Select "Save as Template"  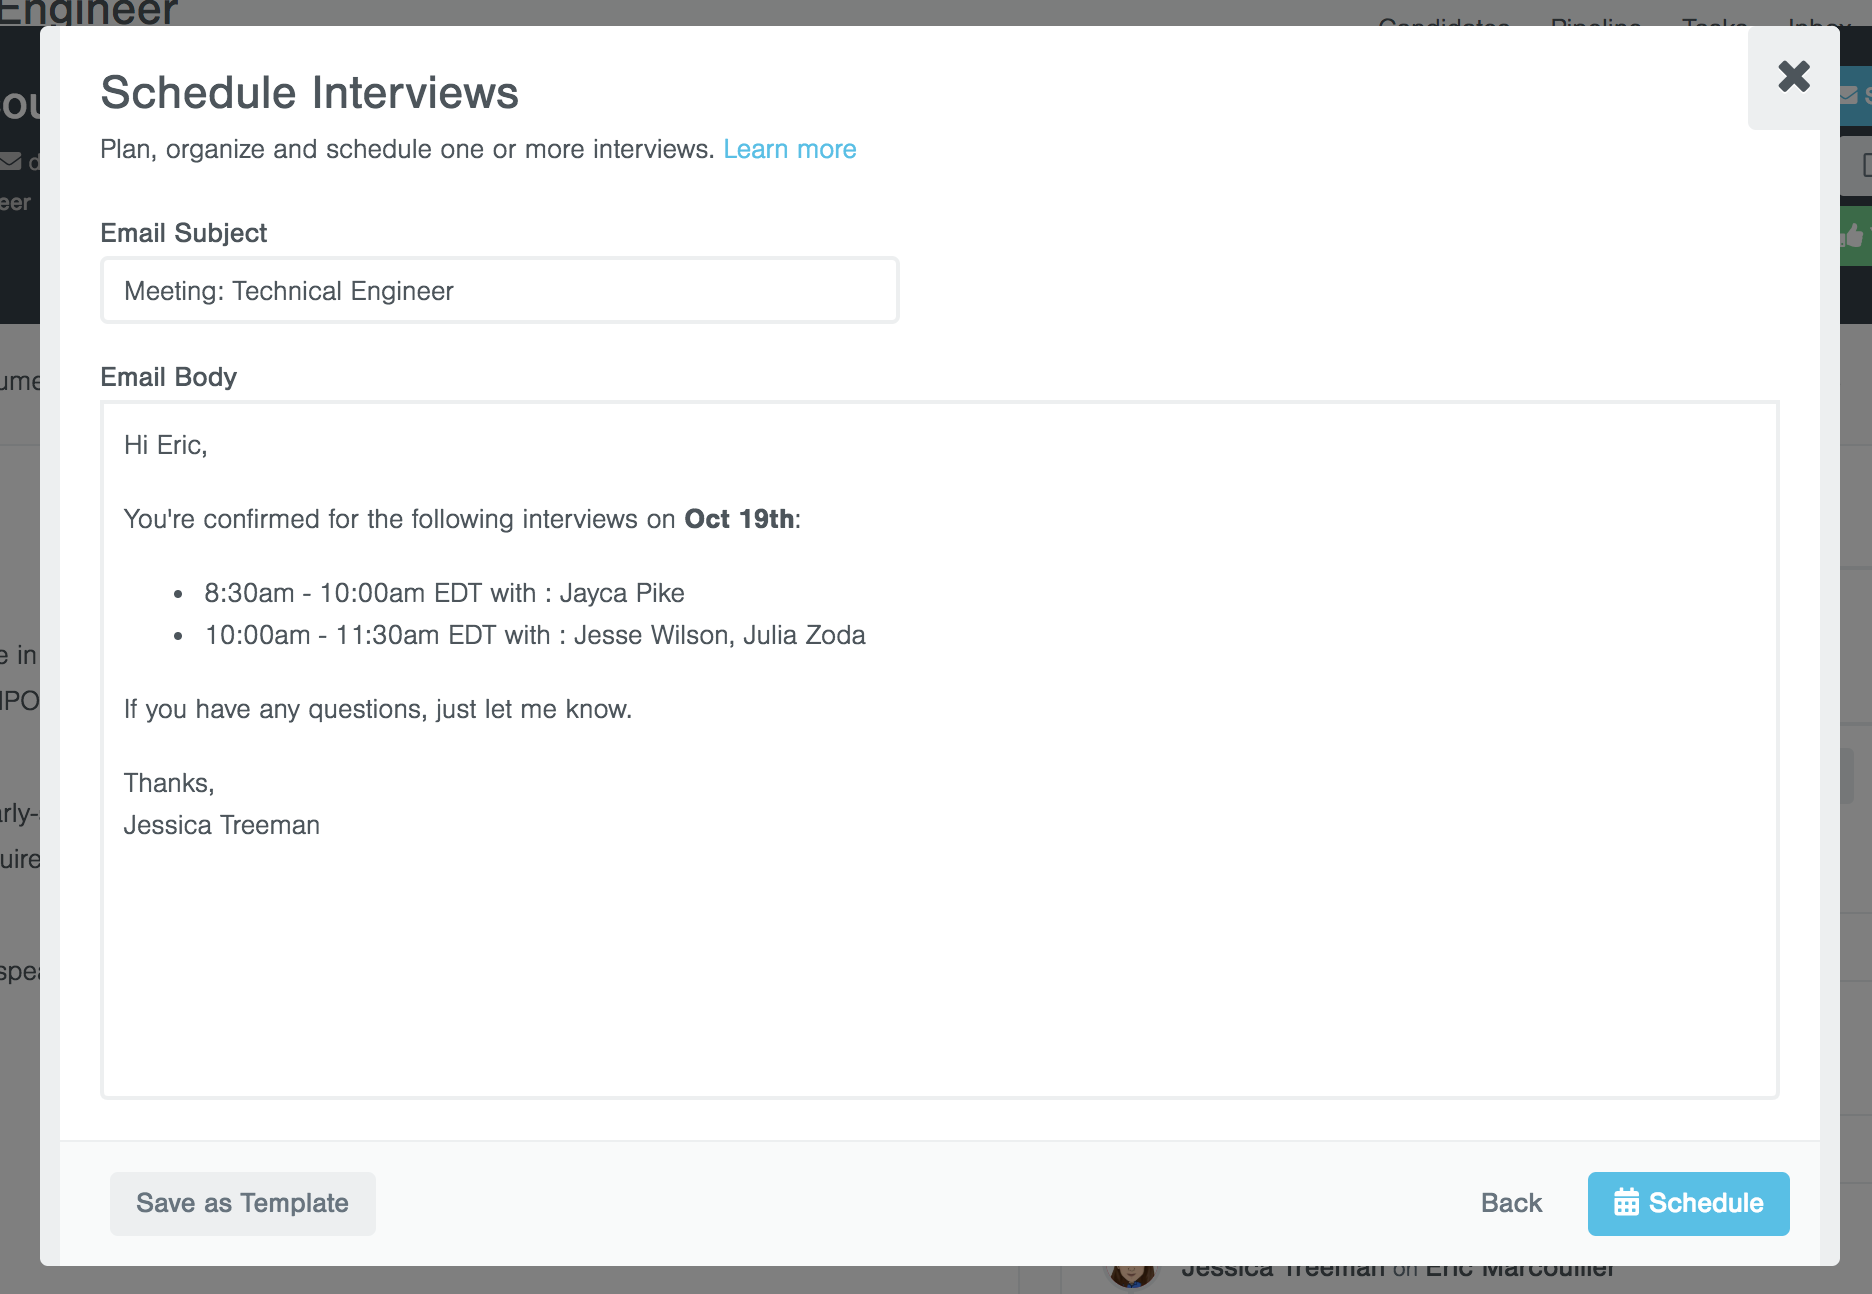(242, 1203)
